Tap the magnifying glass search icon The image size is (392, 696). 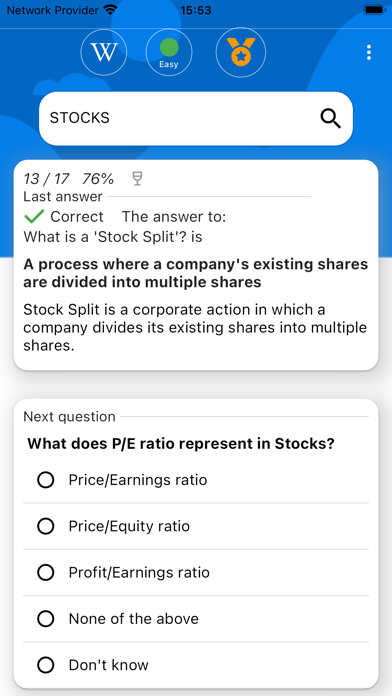(x=331, y=119)
